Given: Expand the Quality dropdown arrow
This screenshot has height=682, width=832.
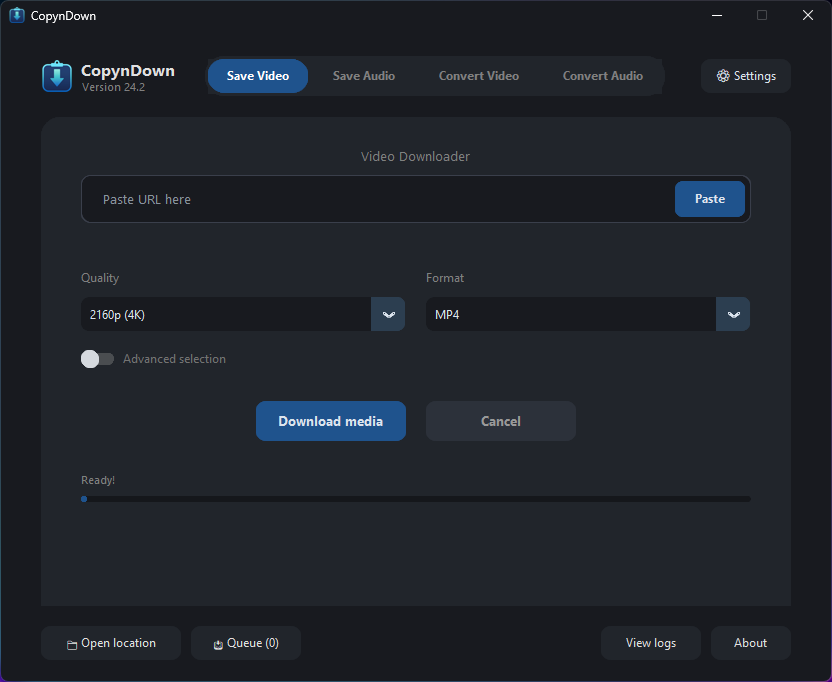Looking at the screenshot, I should tap(388, 314).
